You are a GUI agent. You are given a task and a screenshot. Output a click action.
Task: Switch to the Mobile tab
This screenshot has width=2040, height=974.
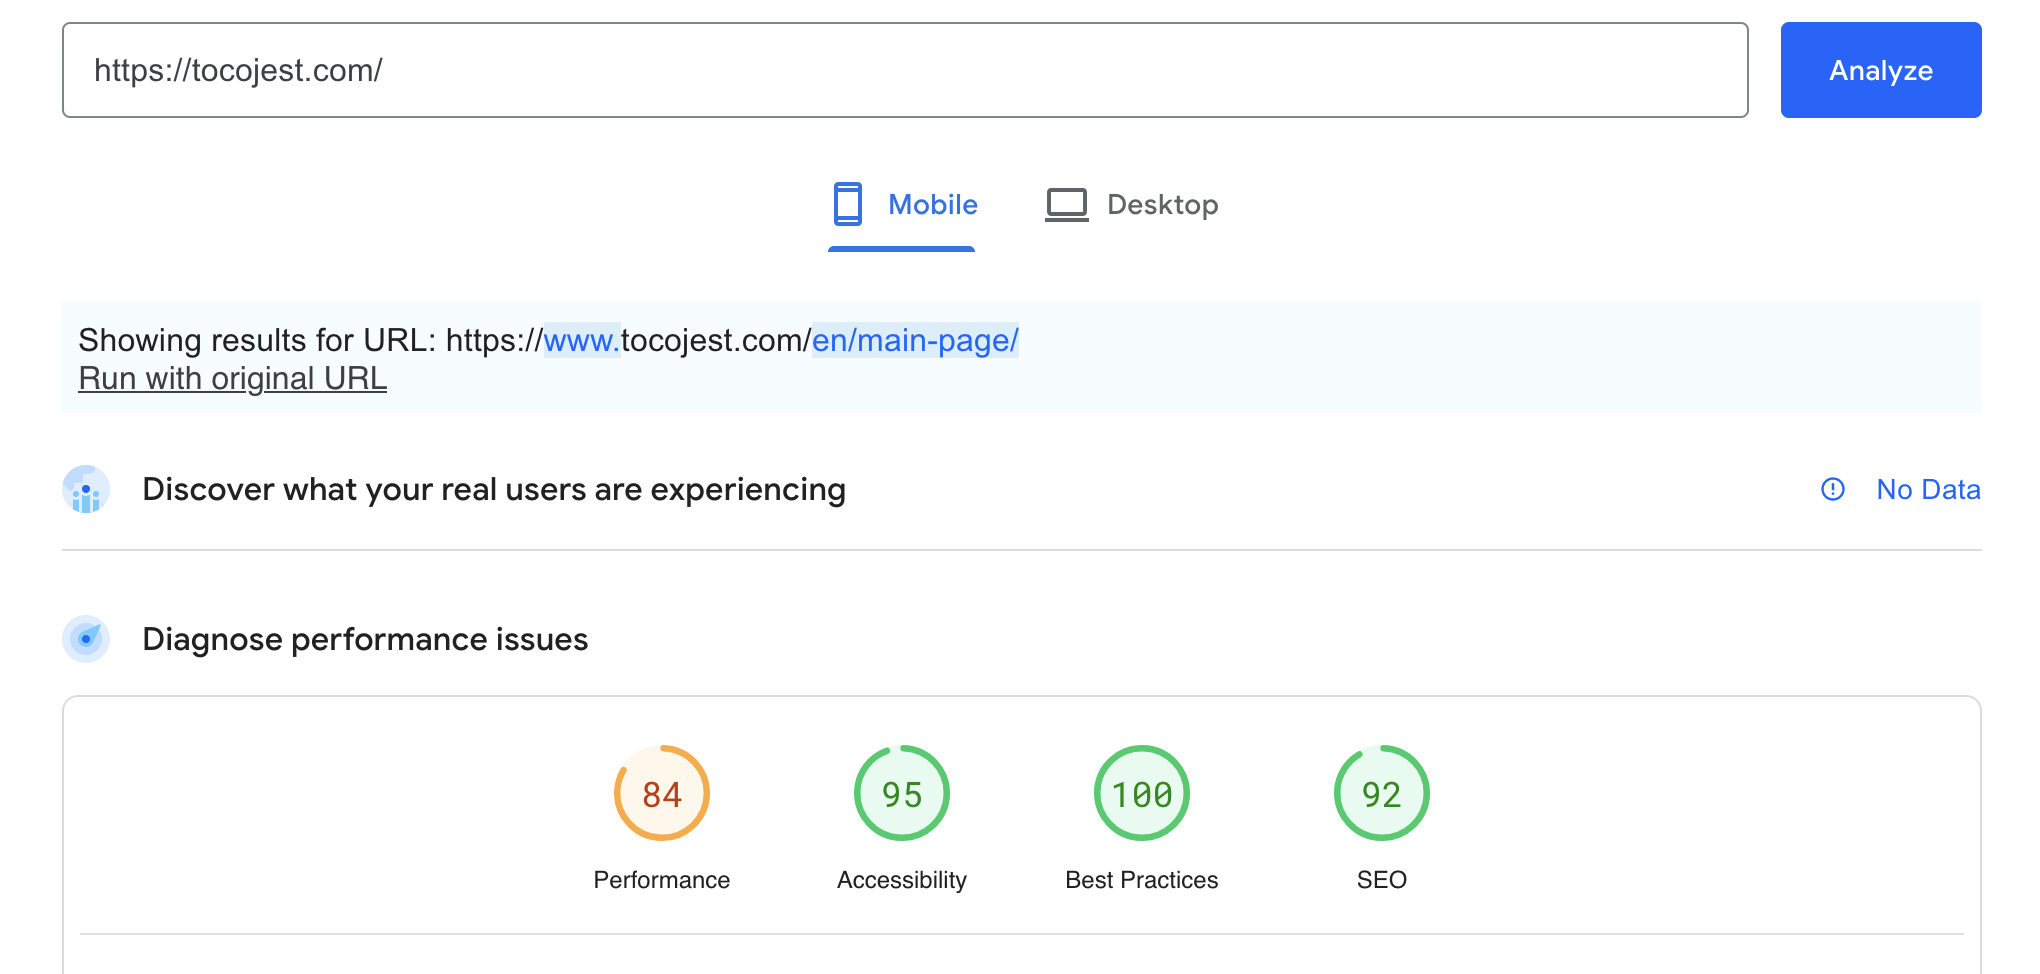pos(902,206)
